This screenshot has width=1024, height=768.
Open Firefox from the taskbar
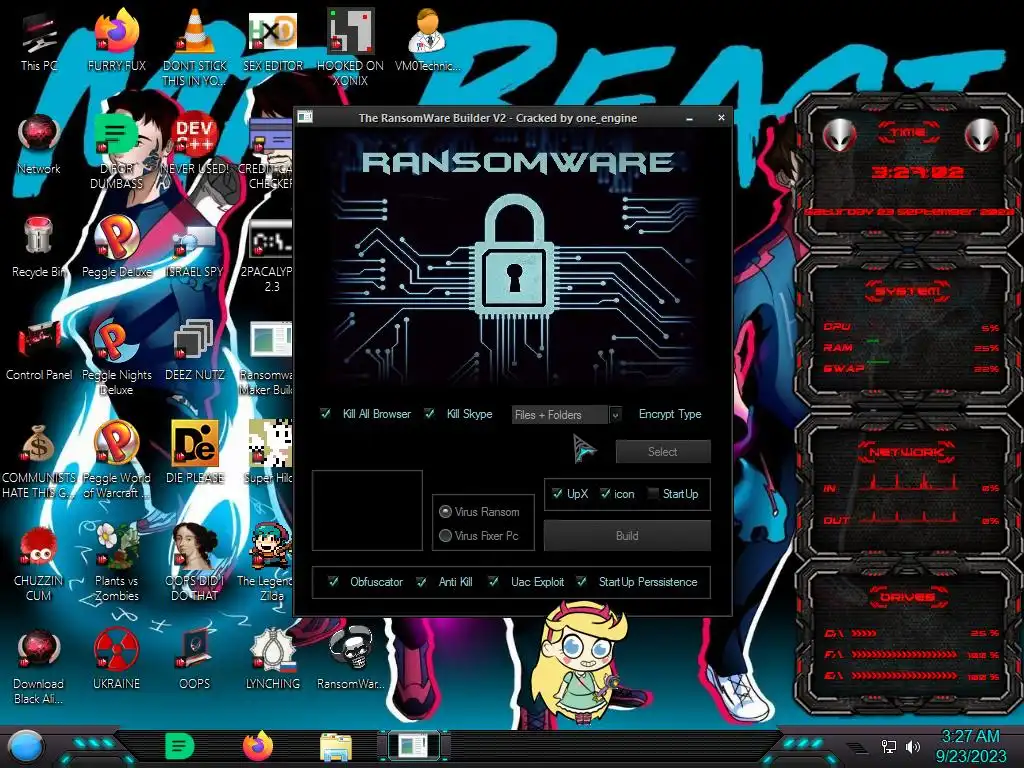click(257, 747)
